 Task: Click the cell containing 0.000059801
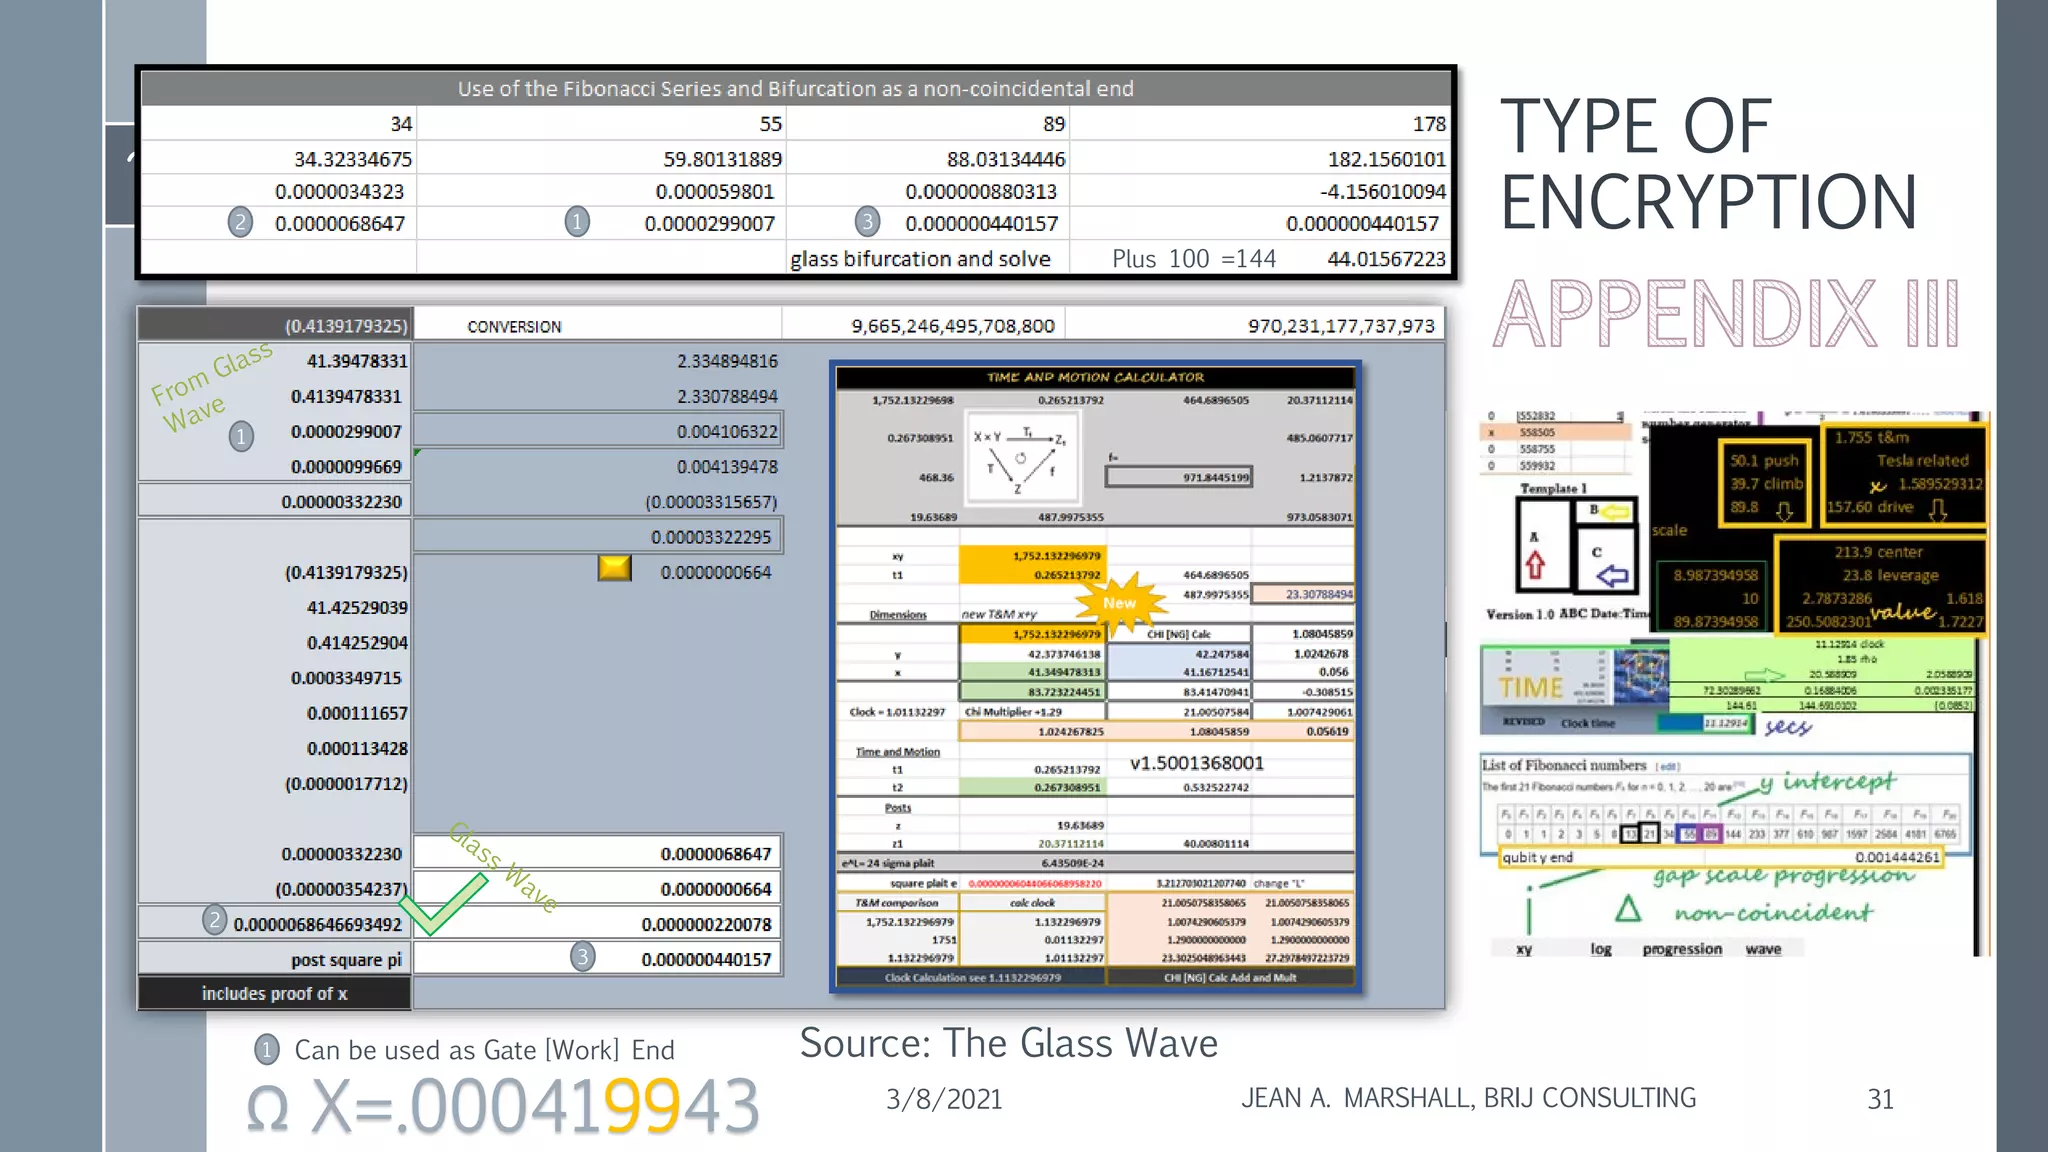[601, 191]
